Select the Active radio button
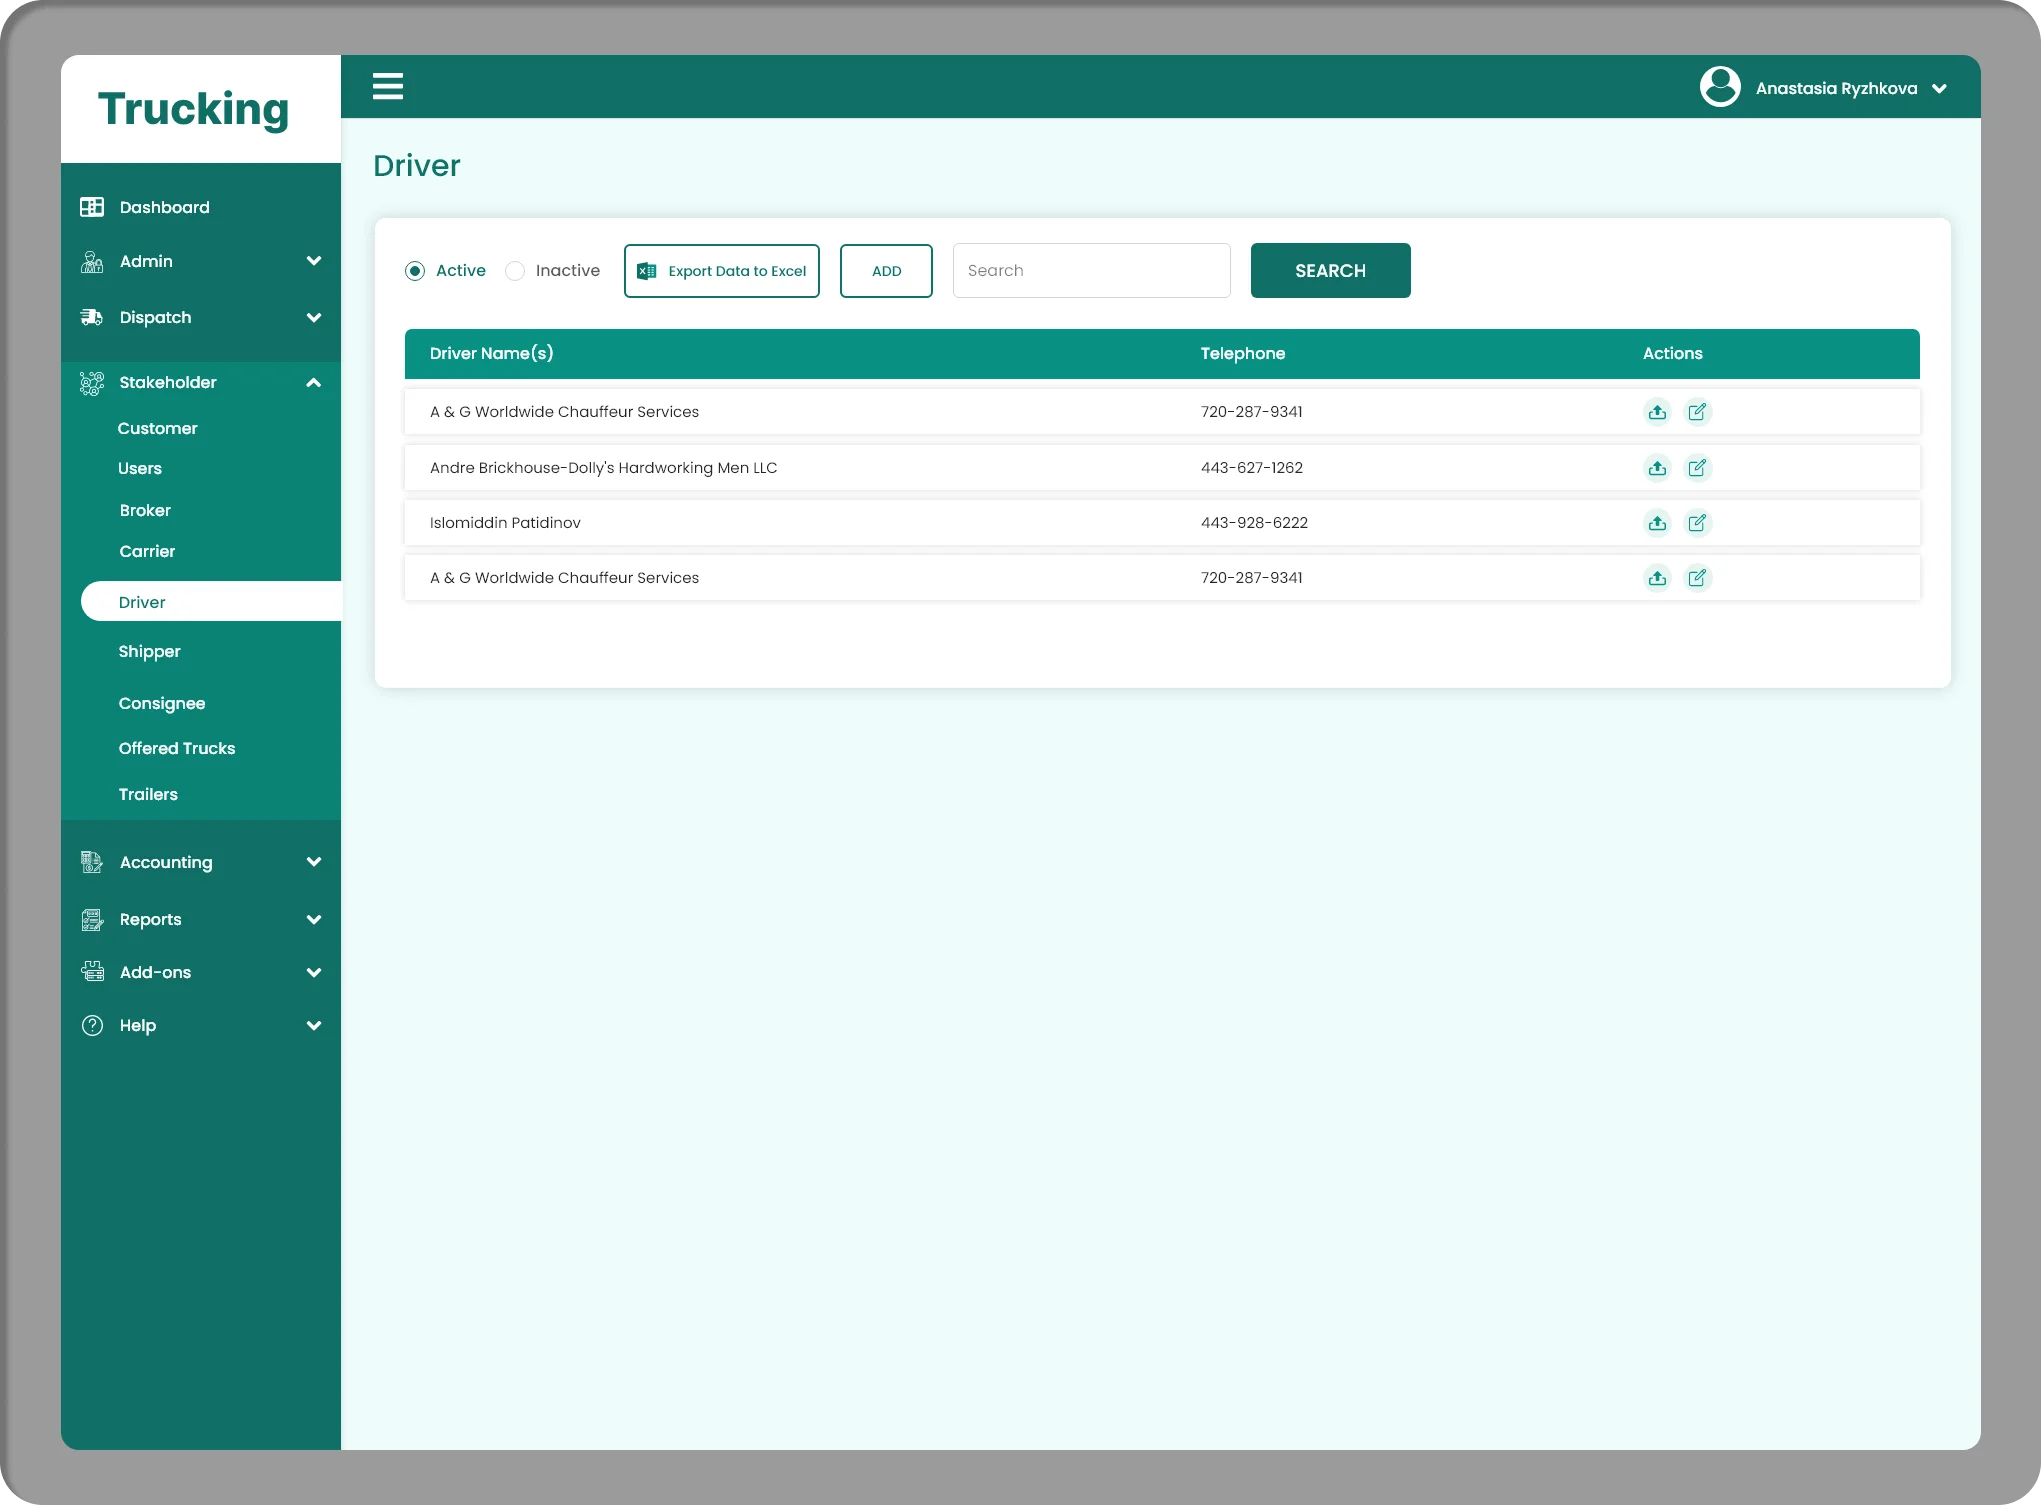 415,271
